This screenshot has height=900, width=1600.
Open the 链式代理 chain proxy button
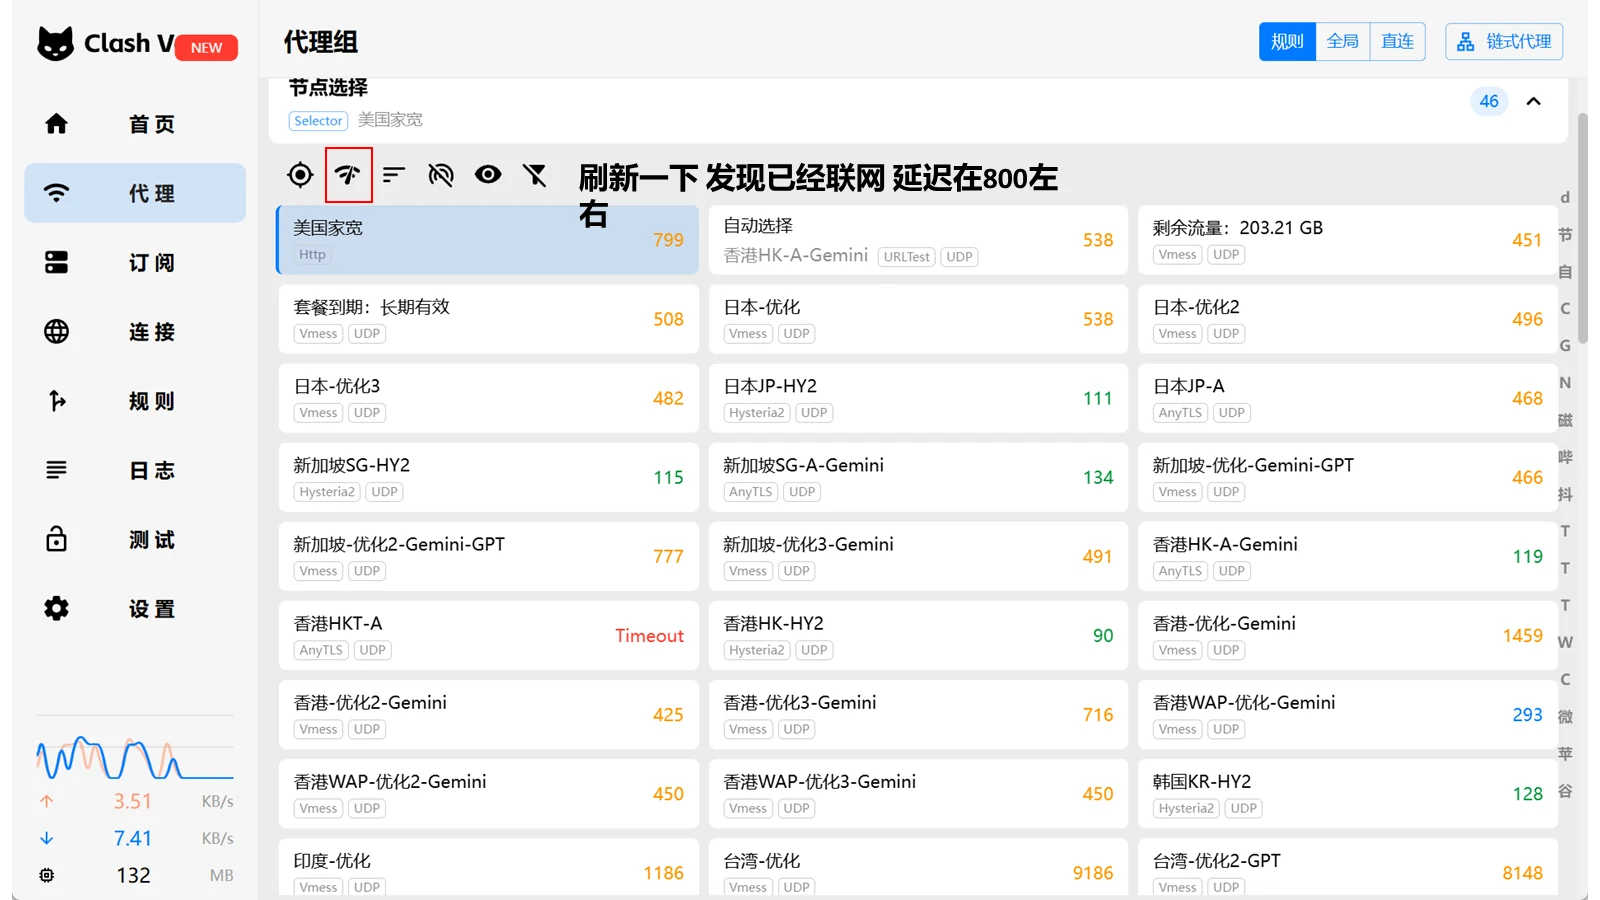click(x=1504, y=41)
